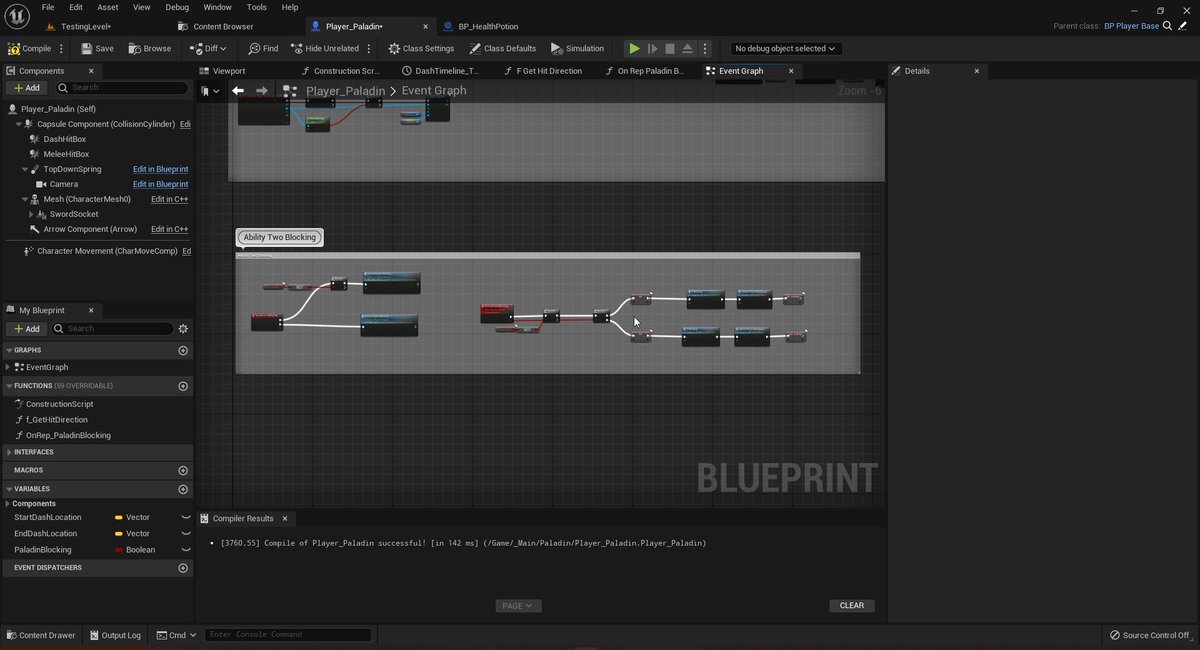Add new event dispatcher plus icon

pyautogui.click(x=183, y=568)
